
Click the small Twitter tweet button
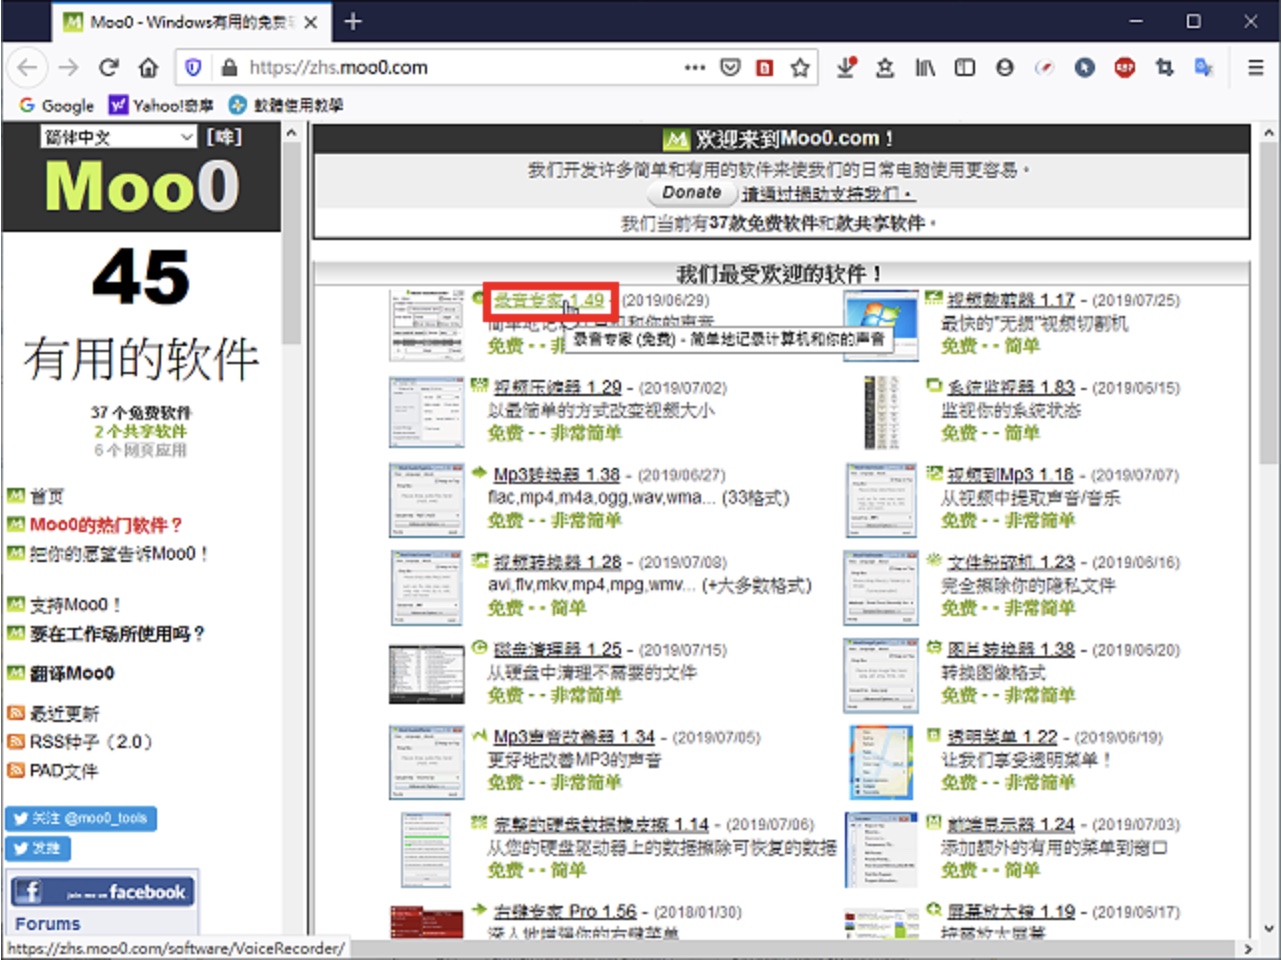coord(38,848)
